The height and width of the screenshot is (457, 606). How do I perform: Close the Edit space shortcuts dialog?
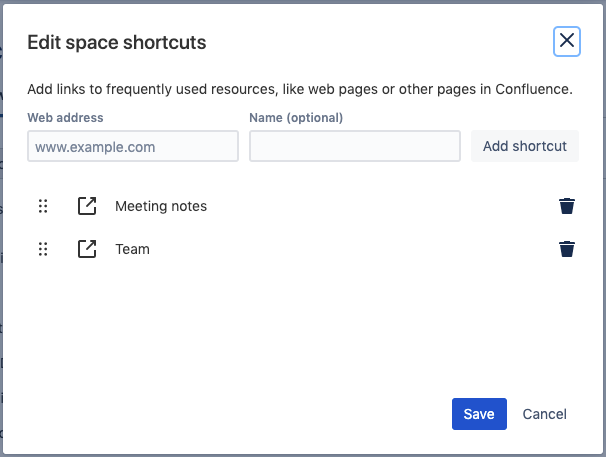tap(567, 41)
